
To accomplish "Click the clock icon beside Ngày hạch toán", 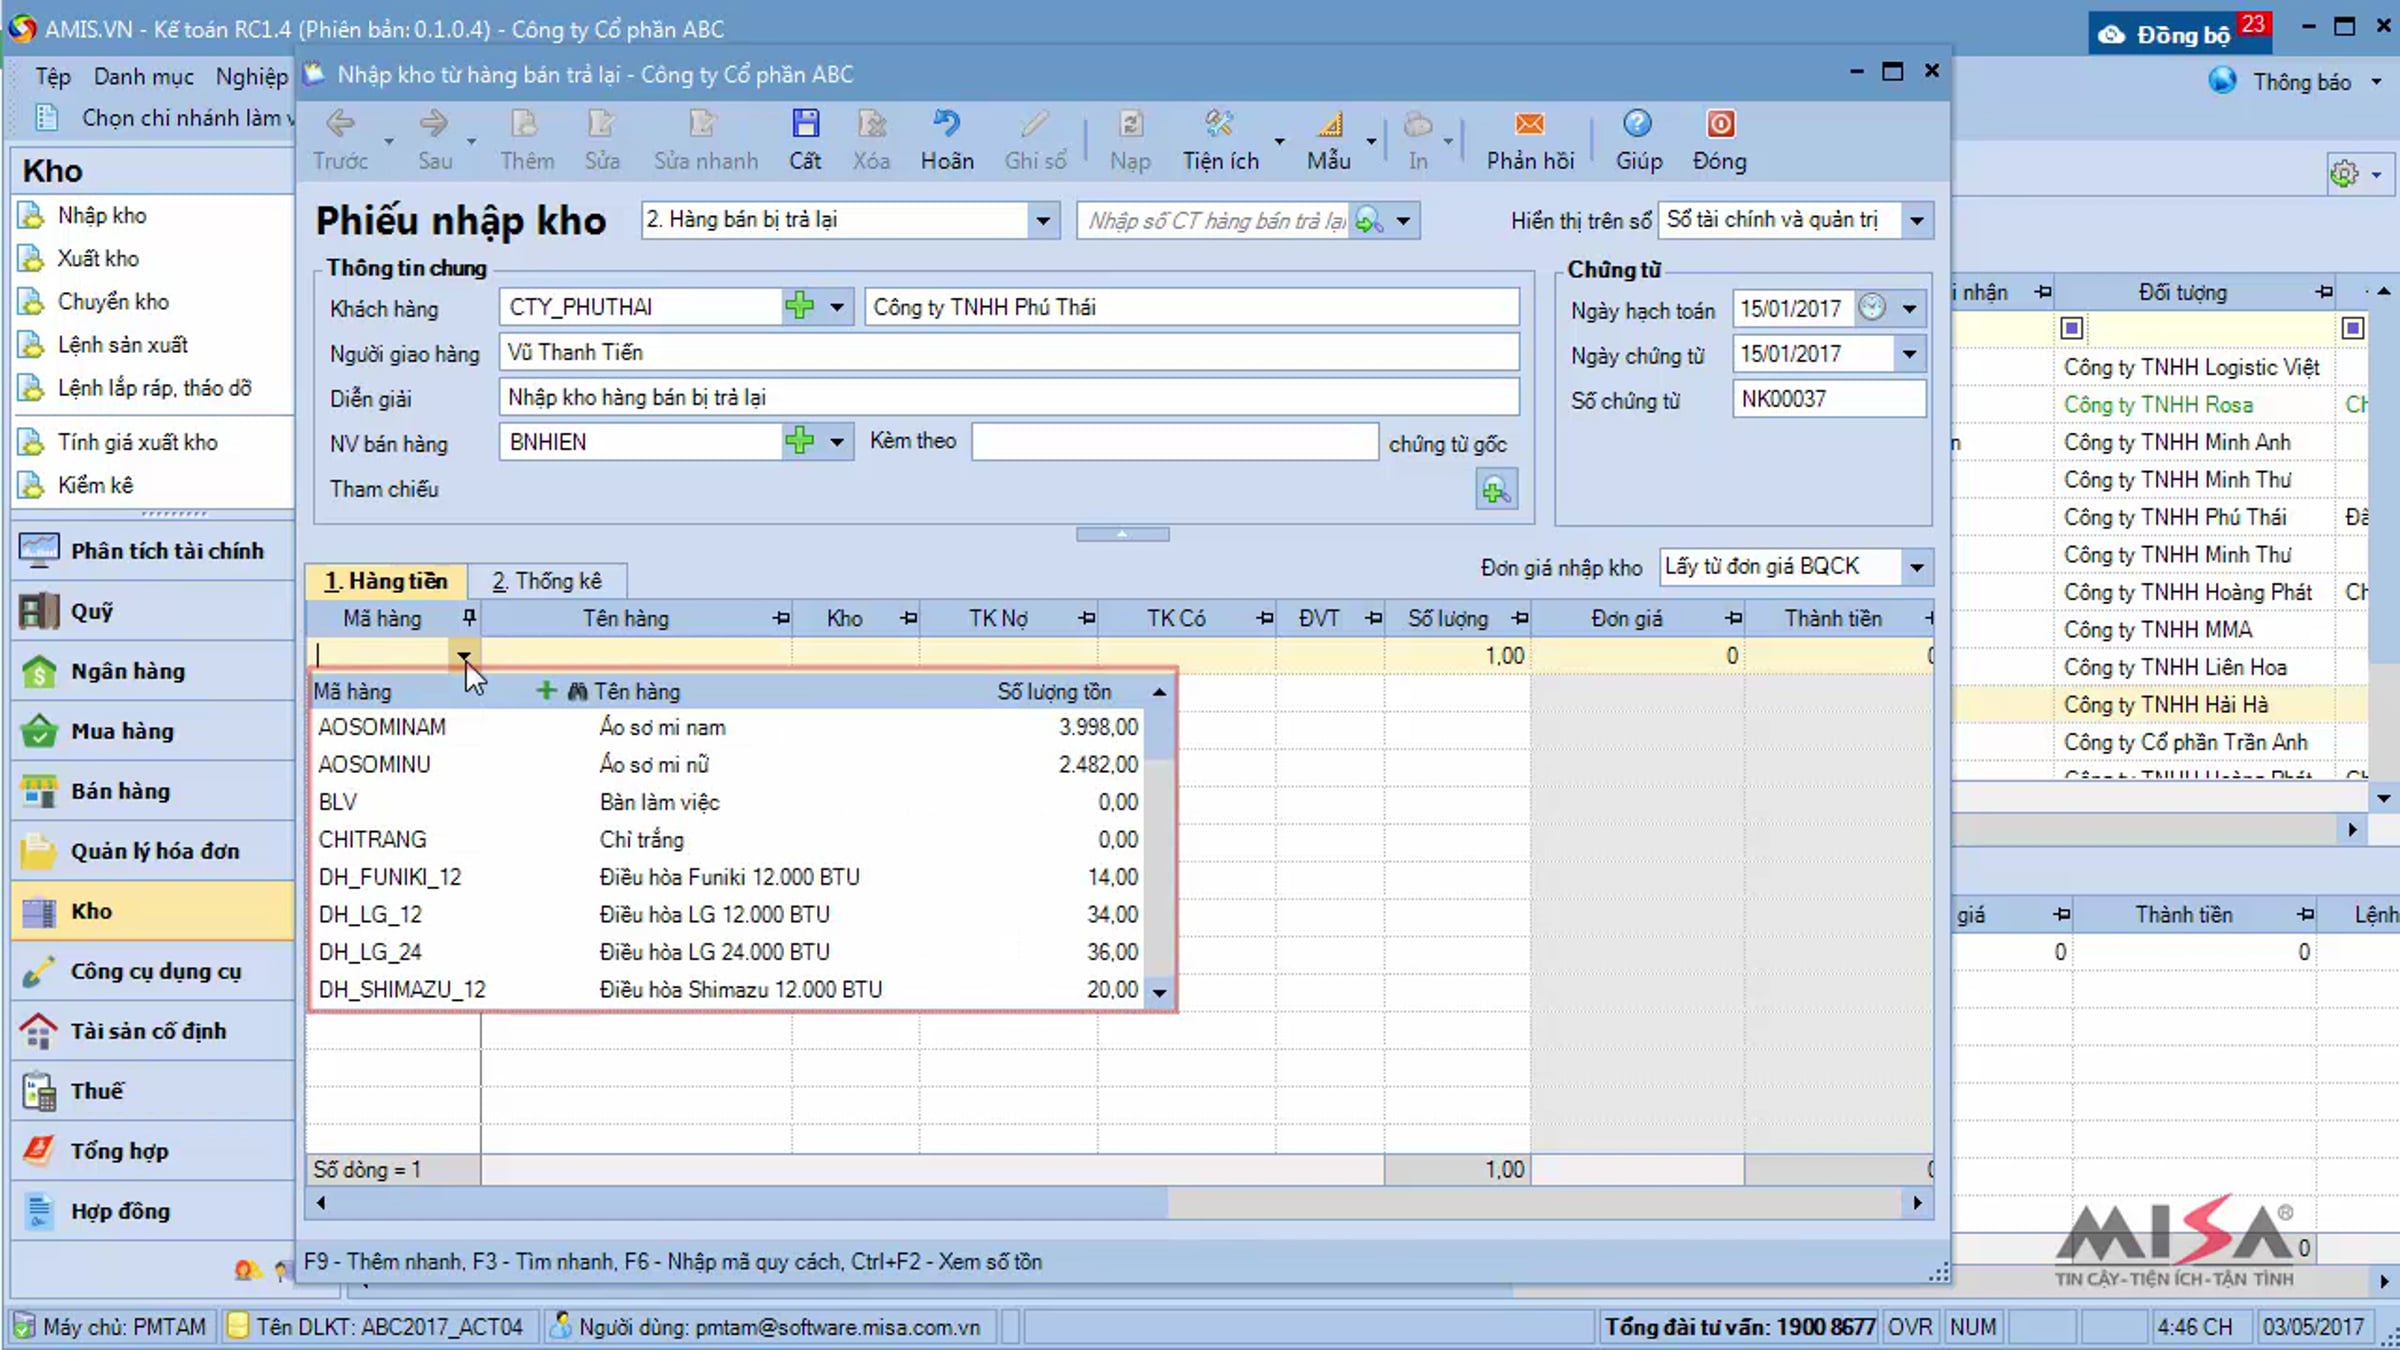I will pos(1872,307).
